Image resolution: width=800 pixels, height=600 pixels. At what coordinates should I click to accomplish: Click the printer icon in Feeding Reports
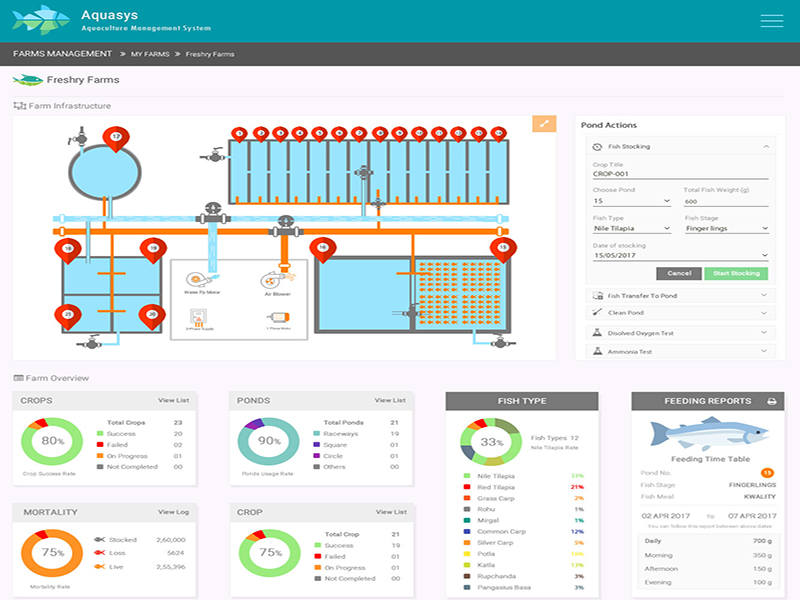[x=771, y=402]
